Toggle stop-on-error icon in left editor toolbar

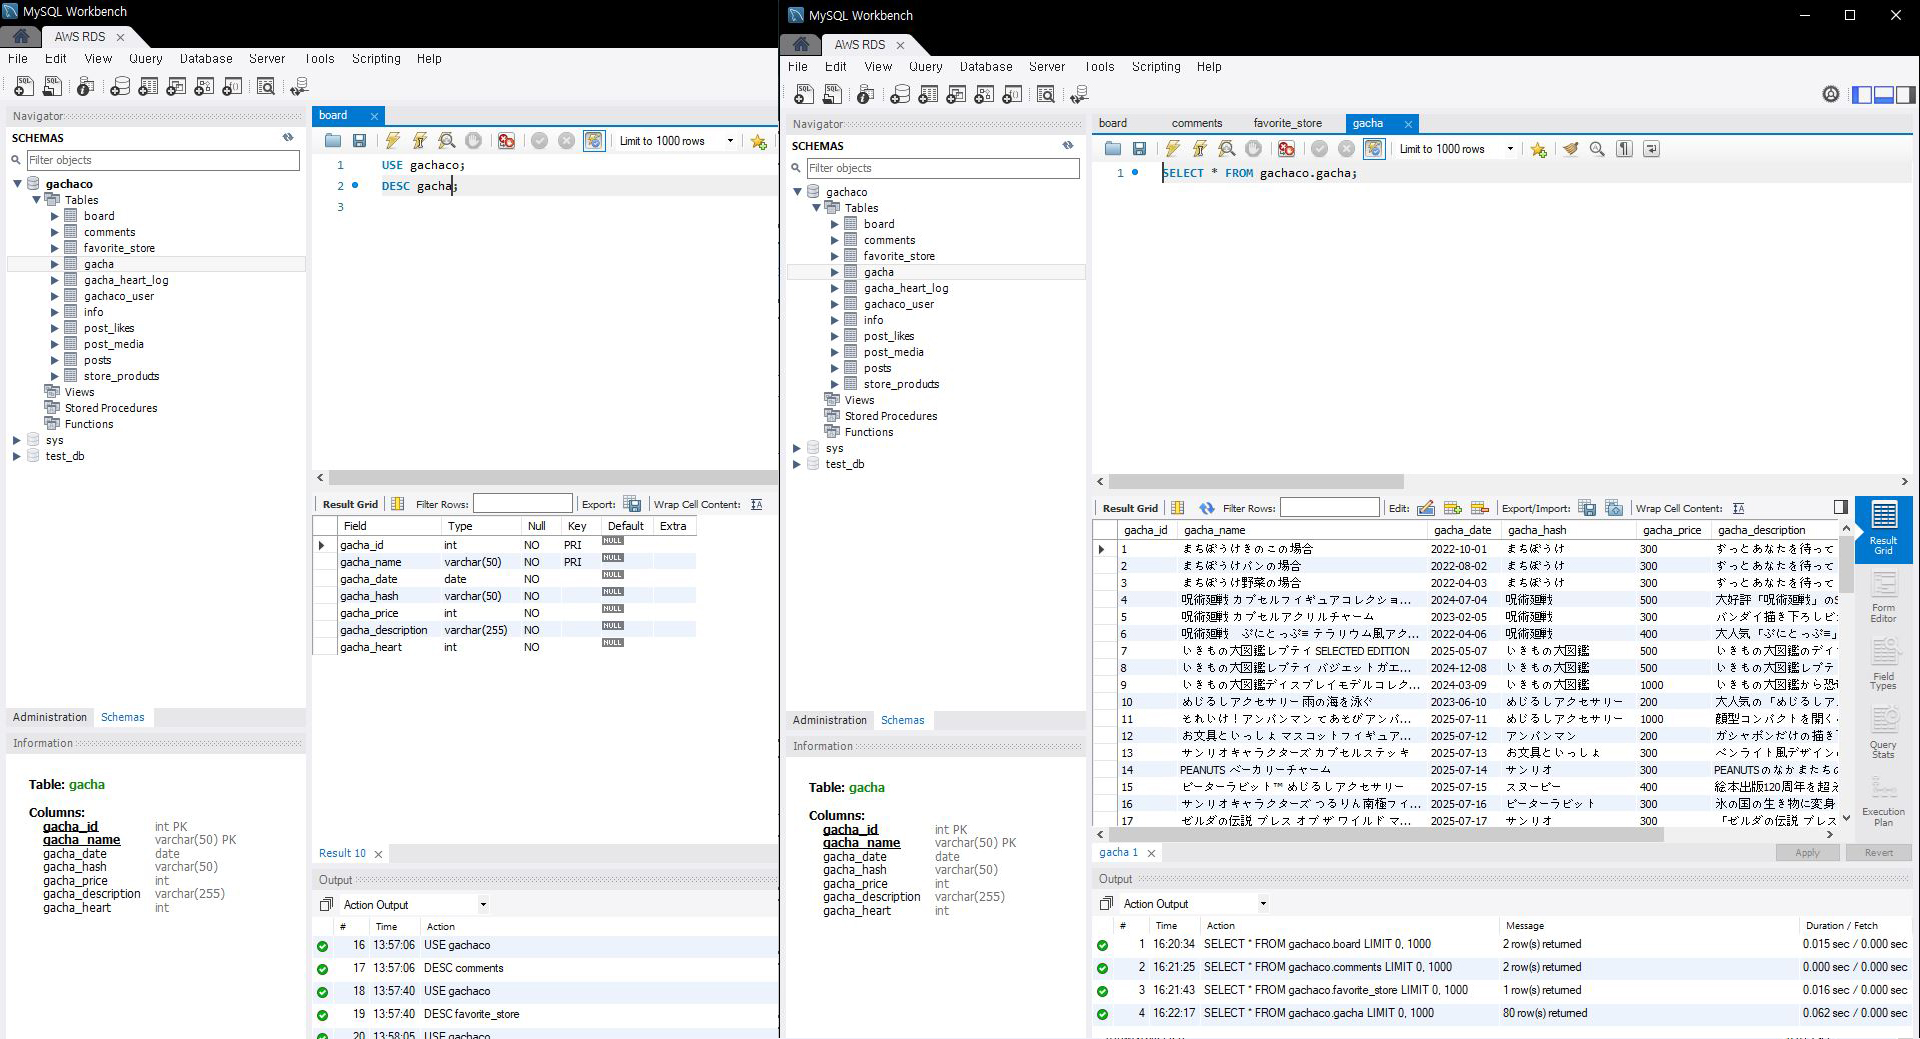point(506,141)
